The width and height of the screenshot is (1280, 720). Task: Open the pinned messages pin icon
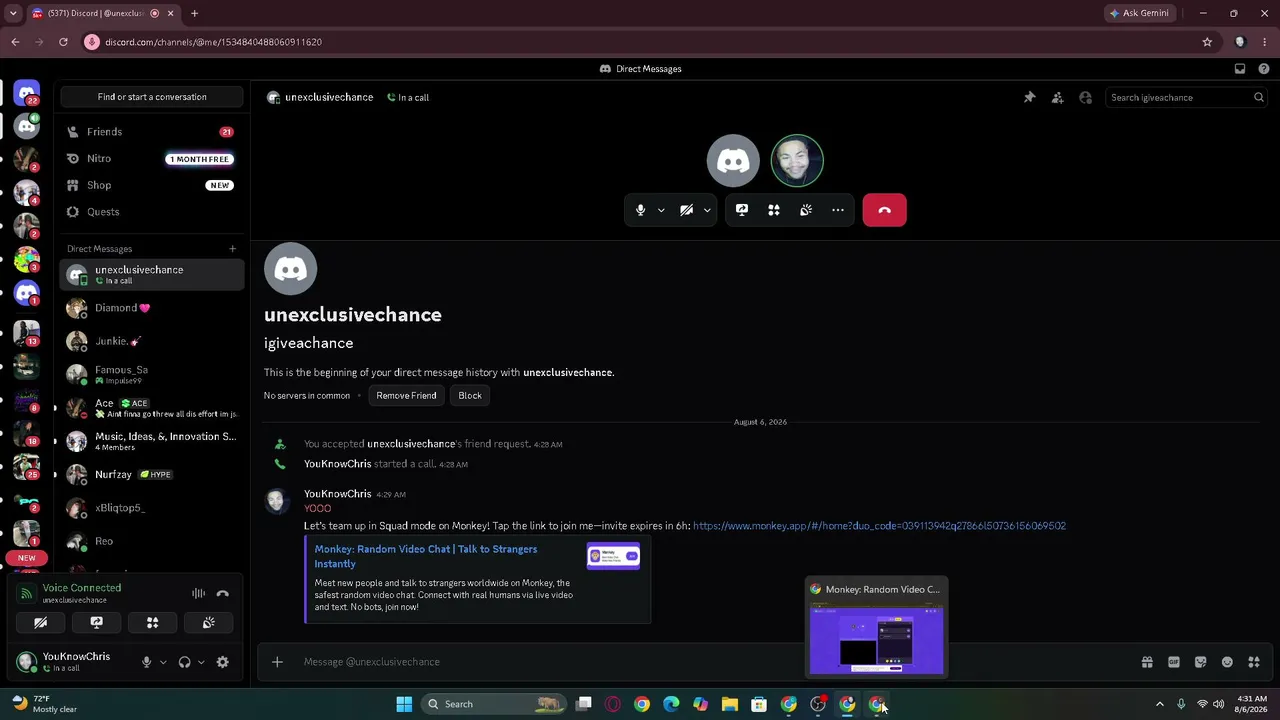tap(1029, 97)
